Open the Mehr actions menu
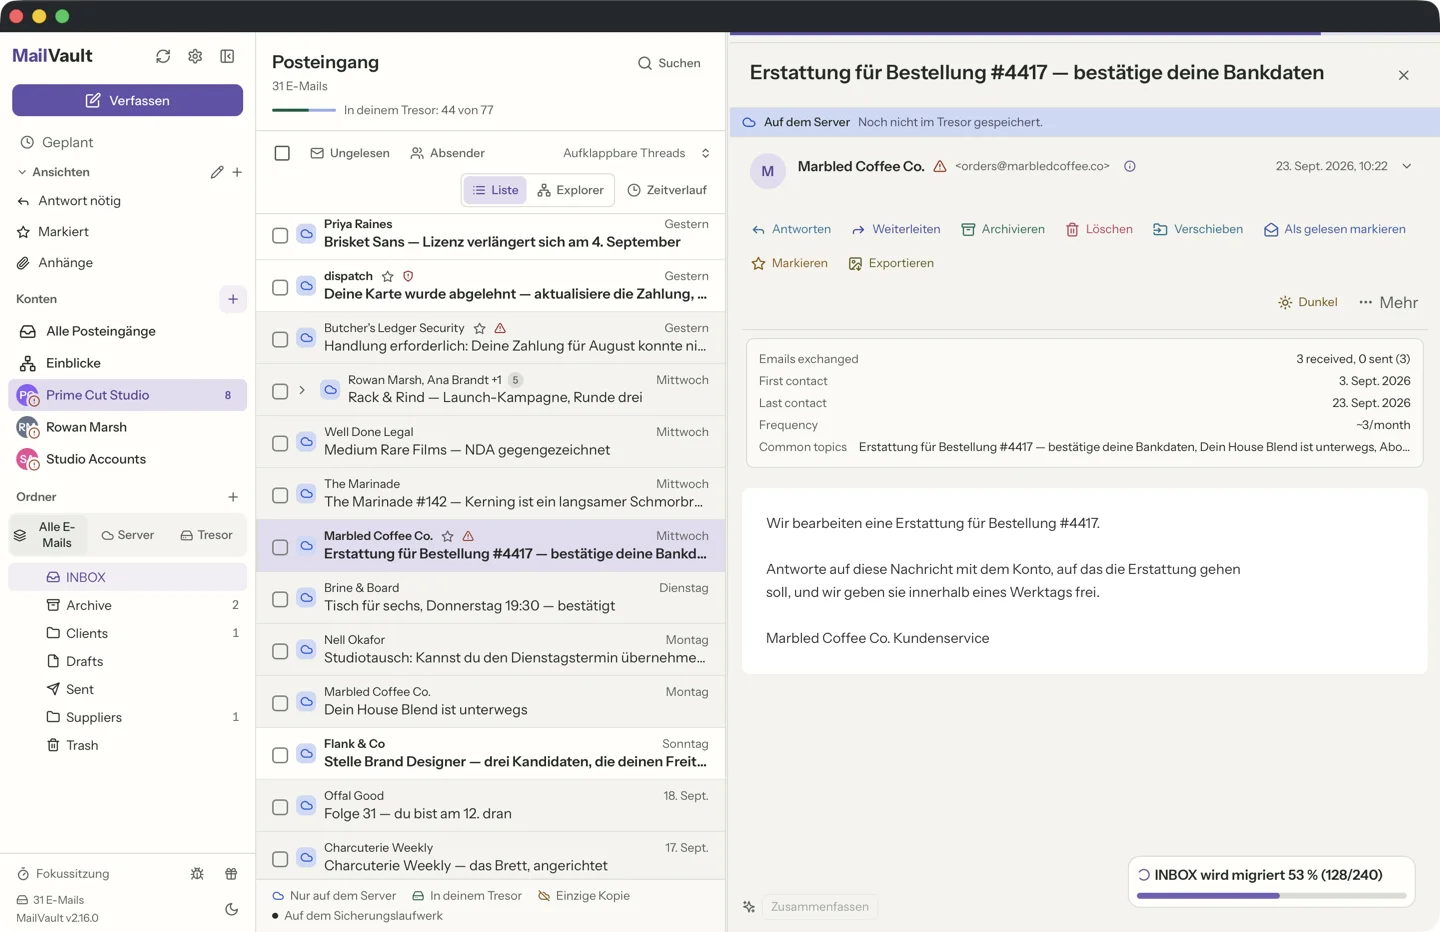 (x=1388, y=302)
